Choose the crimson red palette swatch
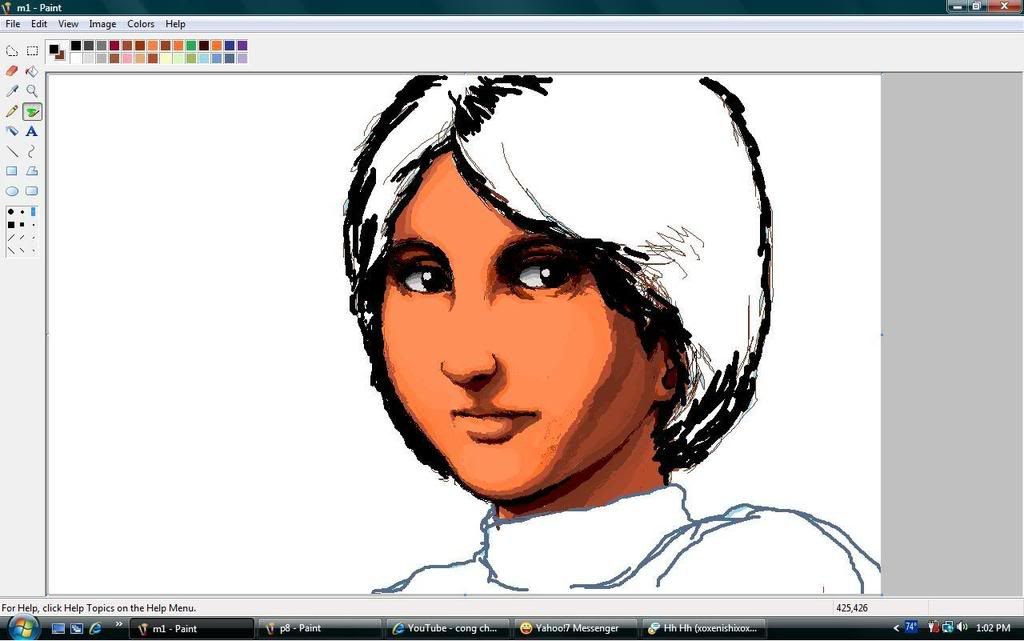Image resolution: width=1024 pixels, height=641 pixels. [114, 46]
